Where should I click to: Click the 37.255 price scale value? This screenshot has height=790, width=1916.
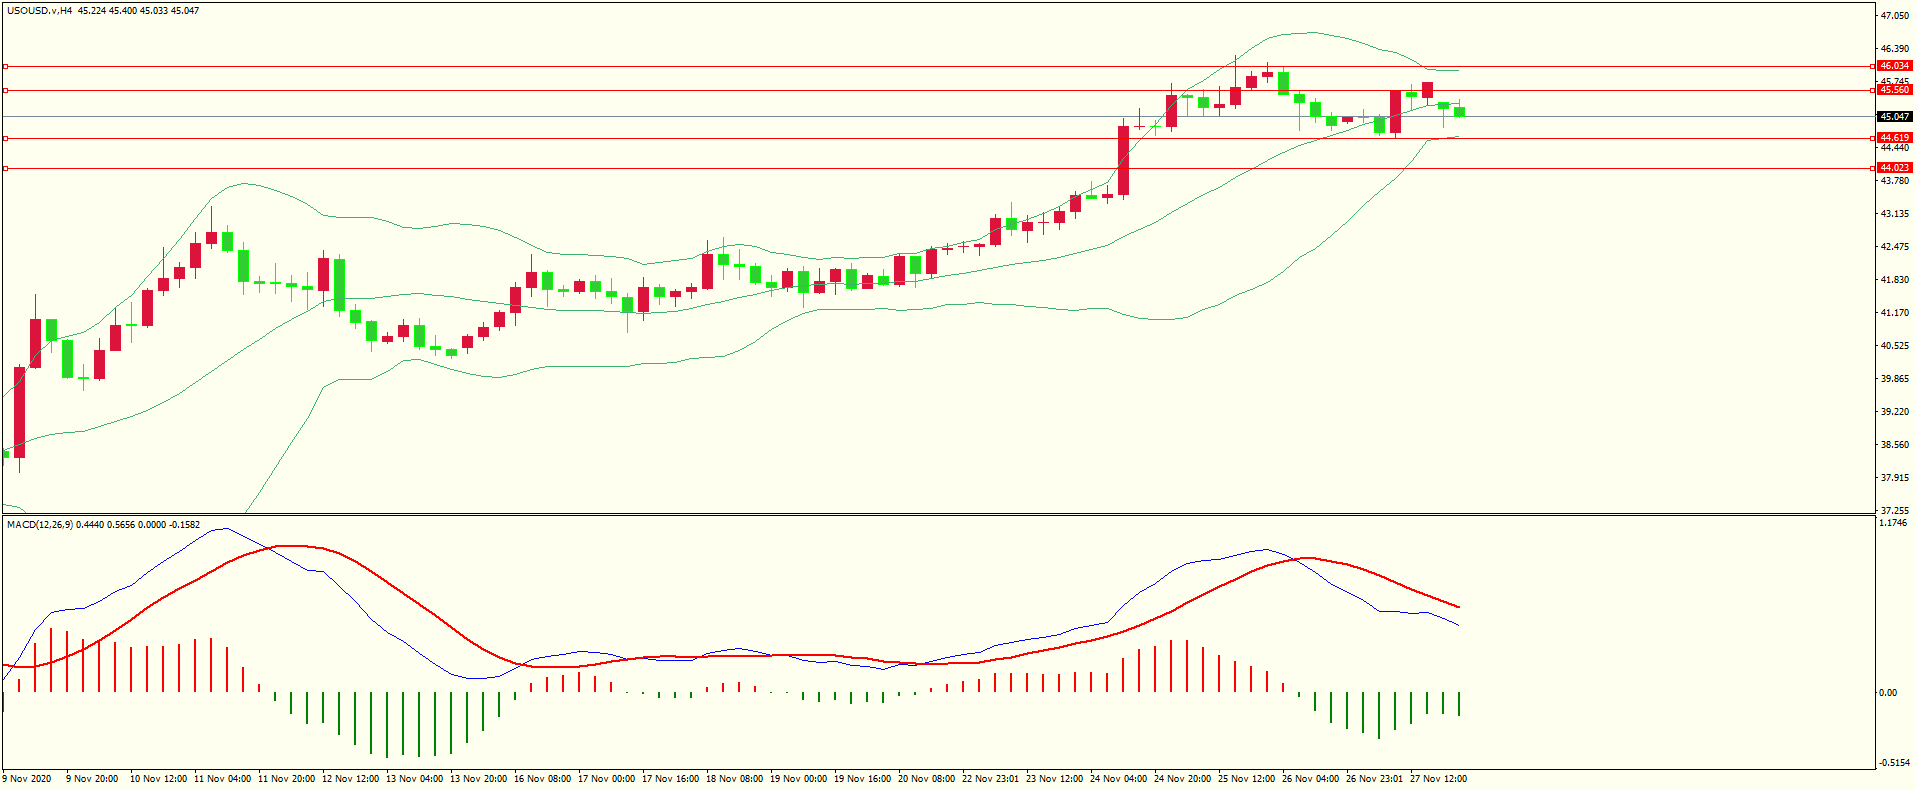1894,510
